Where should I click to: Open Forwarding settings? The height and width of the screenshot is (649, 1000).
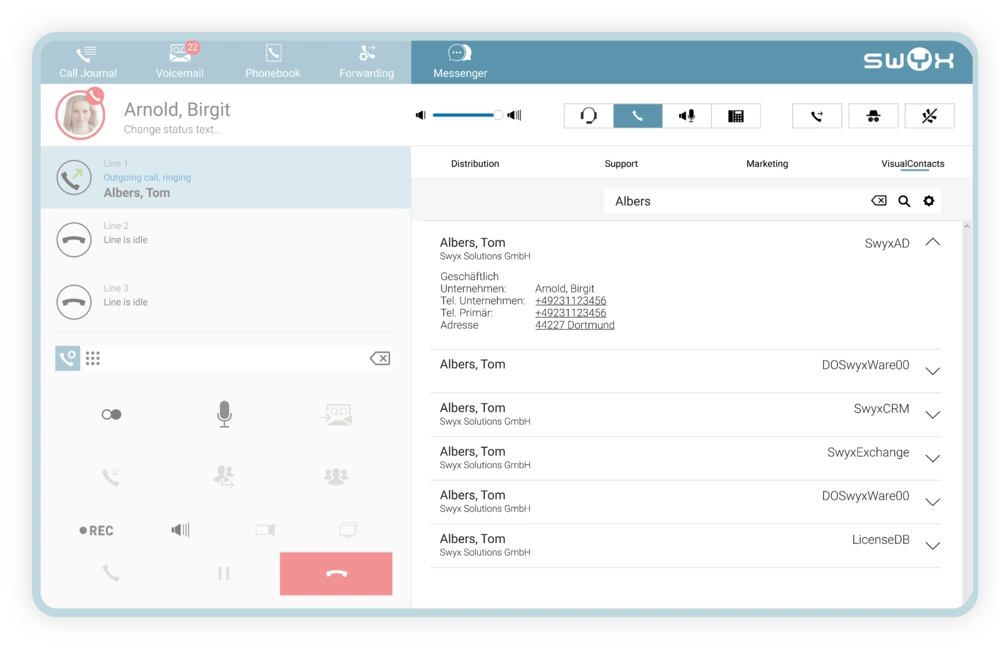point(367,61)
